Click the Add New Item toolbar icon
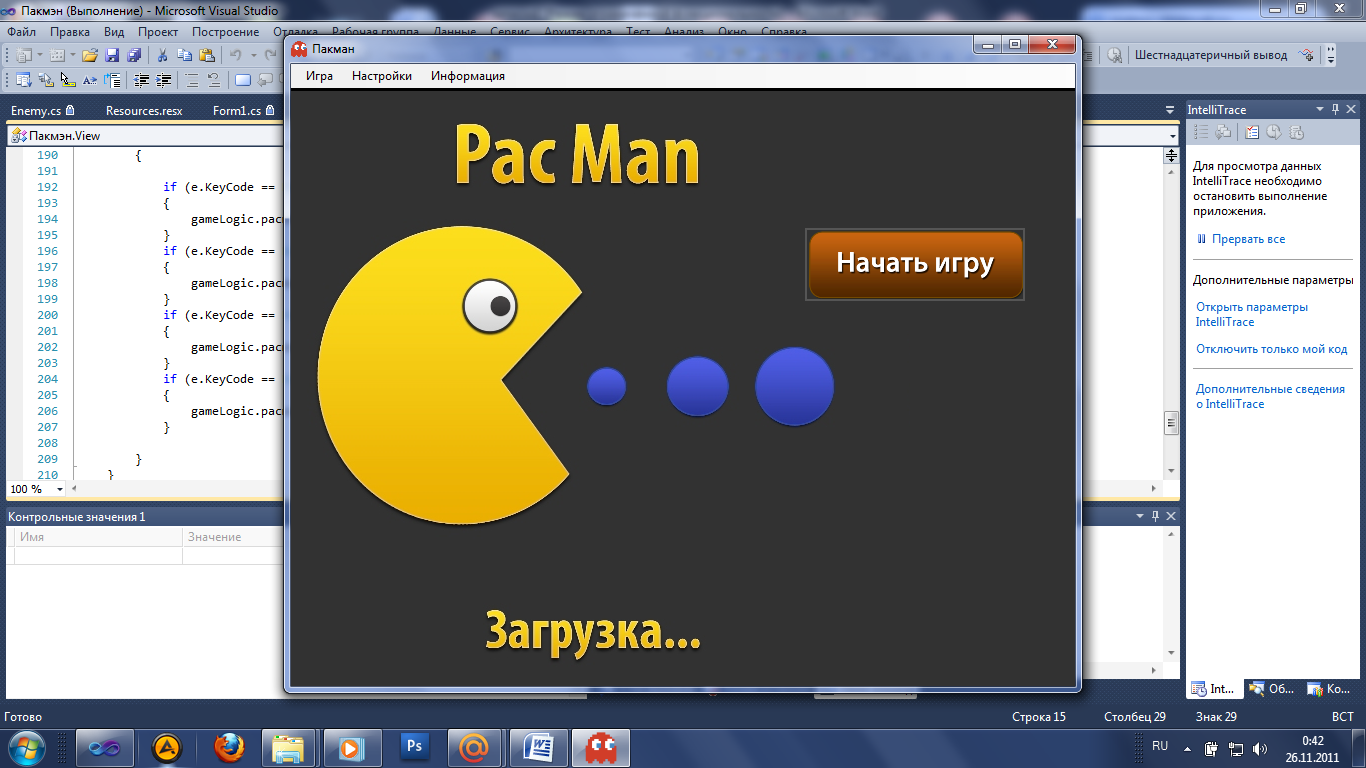Viewport: 1366px width, 768px height. point(57,55)
